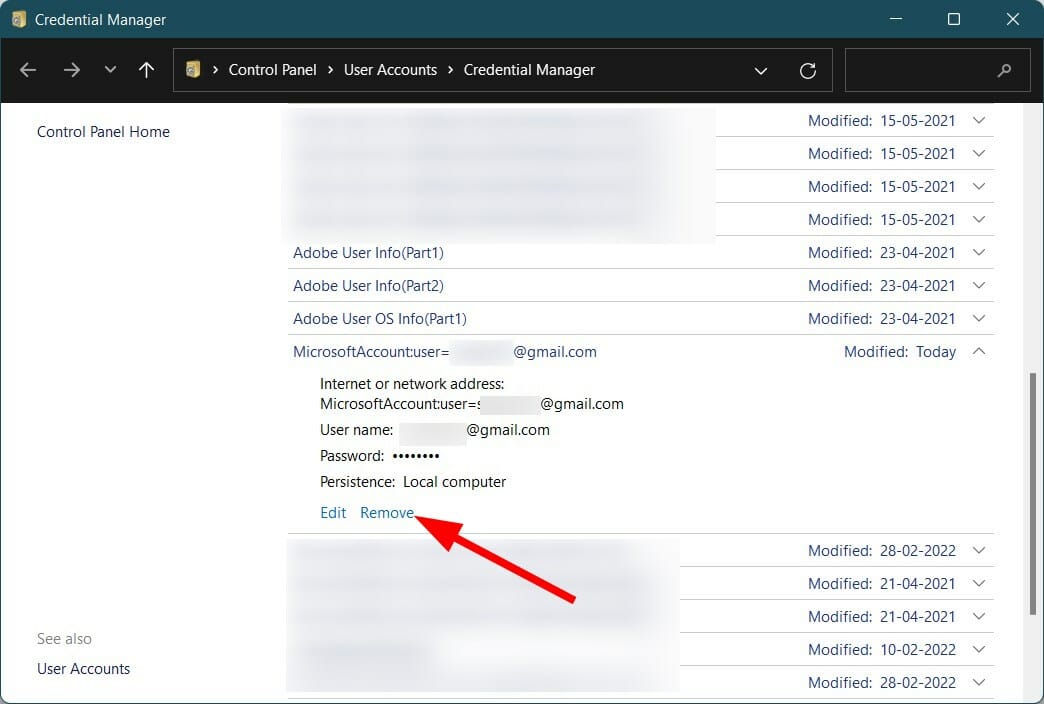Expand the credential modified 28-02-2022
The image size is (1044, 704).
coord(978,550)
